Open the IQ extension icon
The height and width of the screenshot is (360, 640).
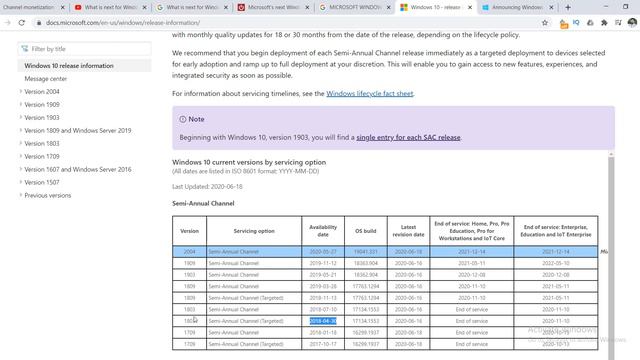pyautogui.click(x=576, y=23)
